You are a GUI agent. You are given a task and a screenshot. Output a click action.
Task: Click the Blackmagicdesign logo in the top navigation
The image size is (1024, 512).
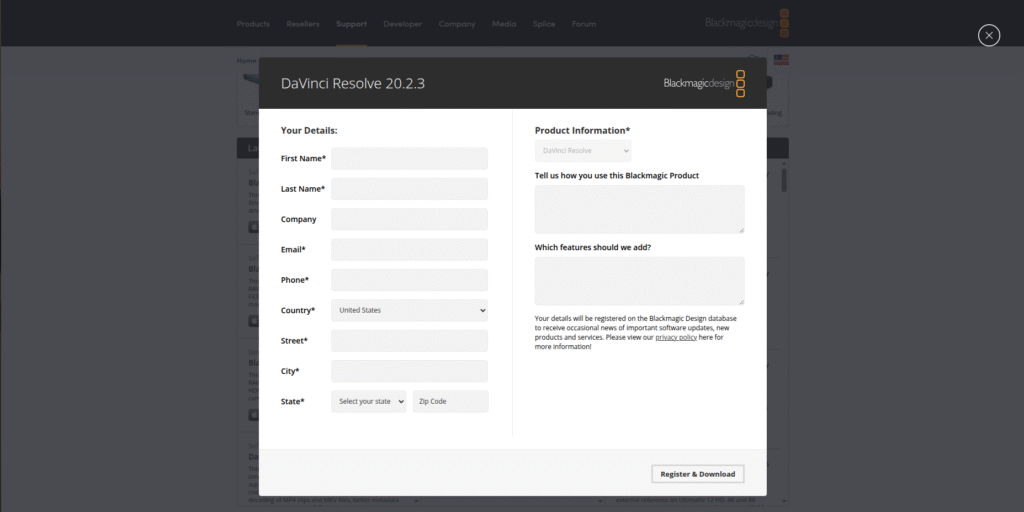coord(747,23)
